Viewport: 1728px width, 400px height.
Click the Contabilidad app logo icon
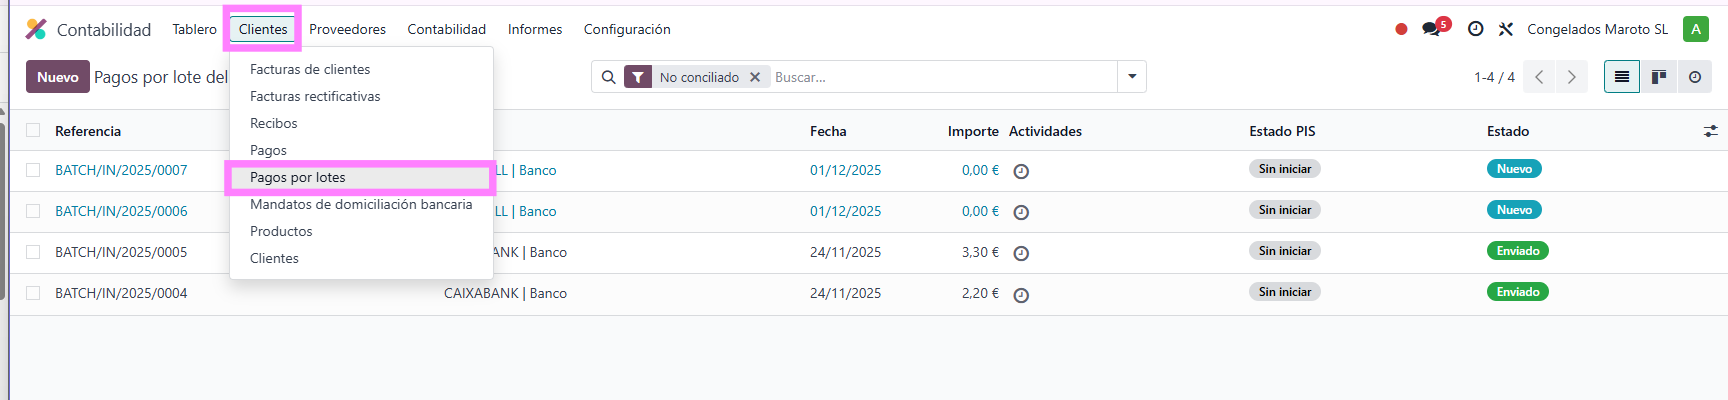tap(36, 29)
